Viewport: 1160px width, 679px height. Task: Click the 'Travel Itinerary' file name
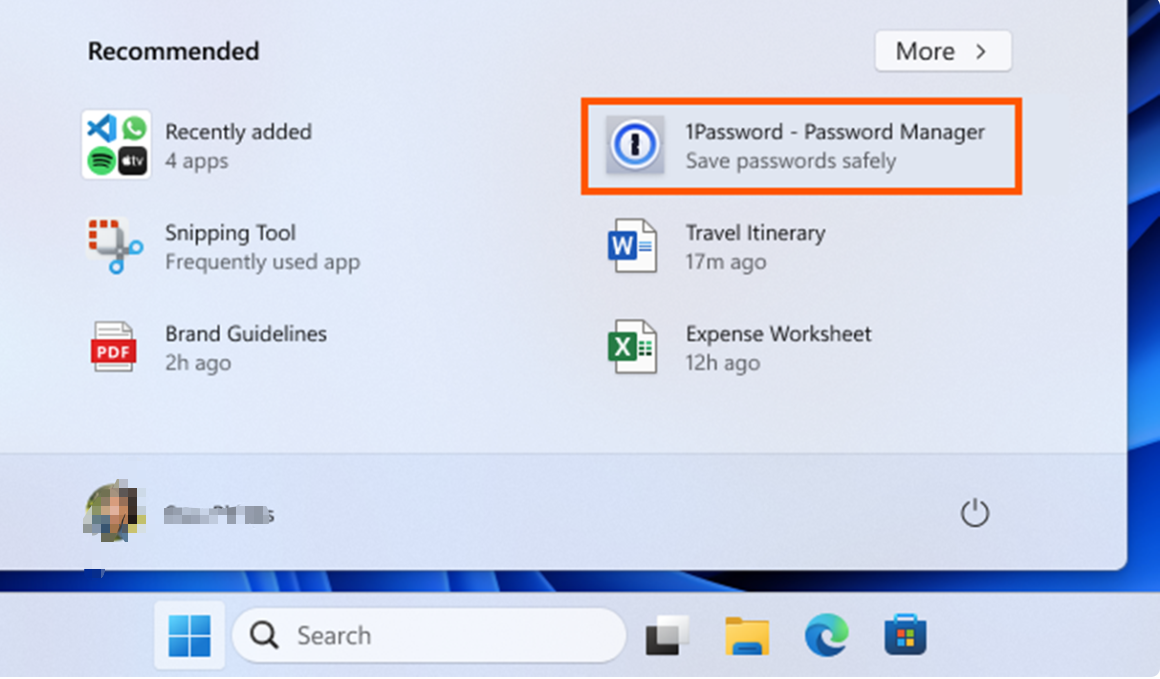(755, 233)
